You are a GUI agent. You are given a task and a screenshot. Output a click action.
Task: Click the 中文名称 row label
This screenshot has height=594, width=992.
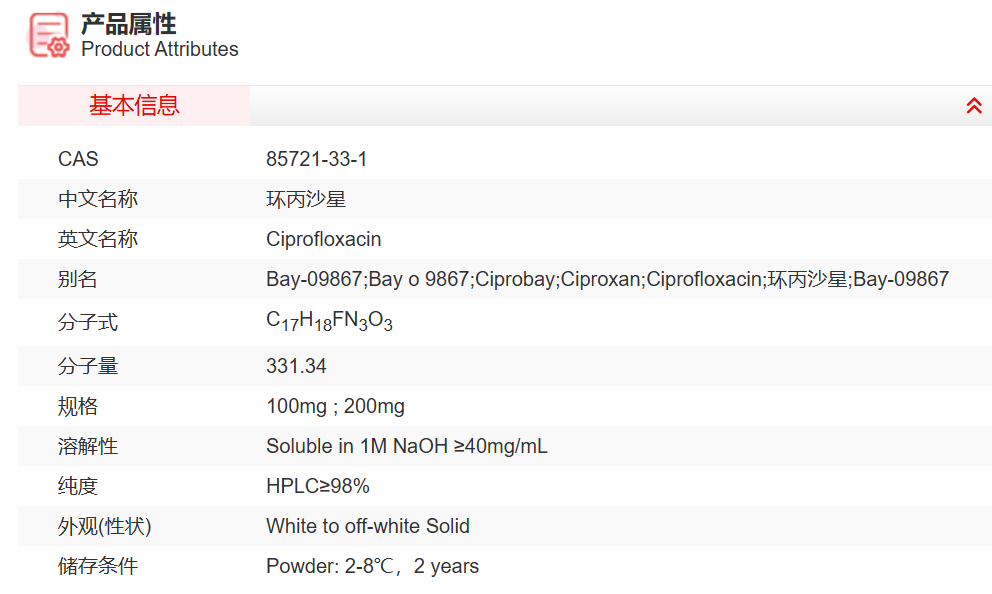98,199
